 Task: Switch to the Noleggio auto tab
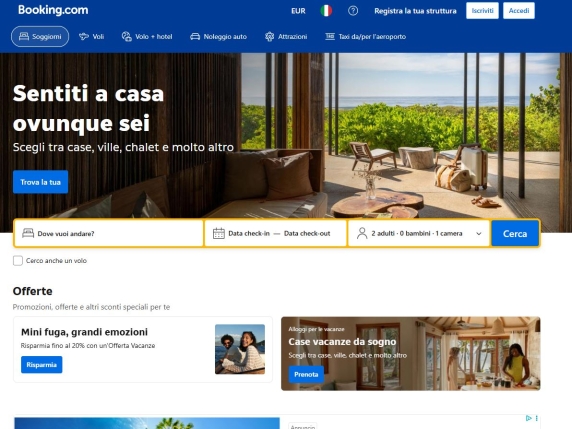(x=219, y=36)
